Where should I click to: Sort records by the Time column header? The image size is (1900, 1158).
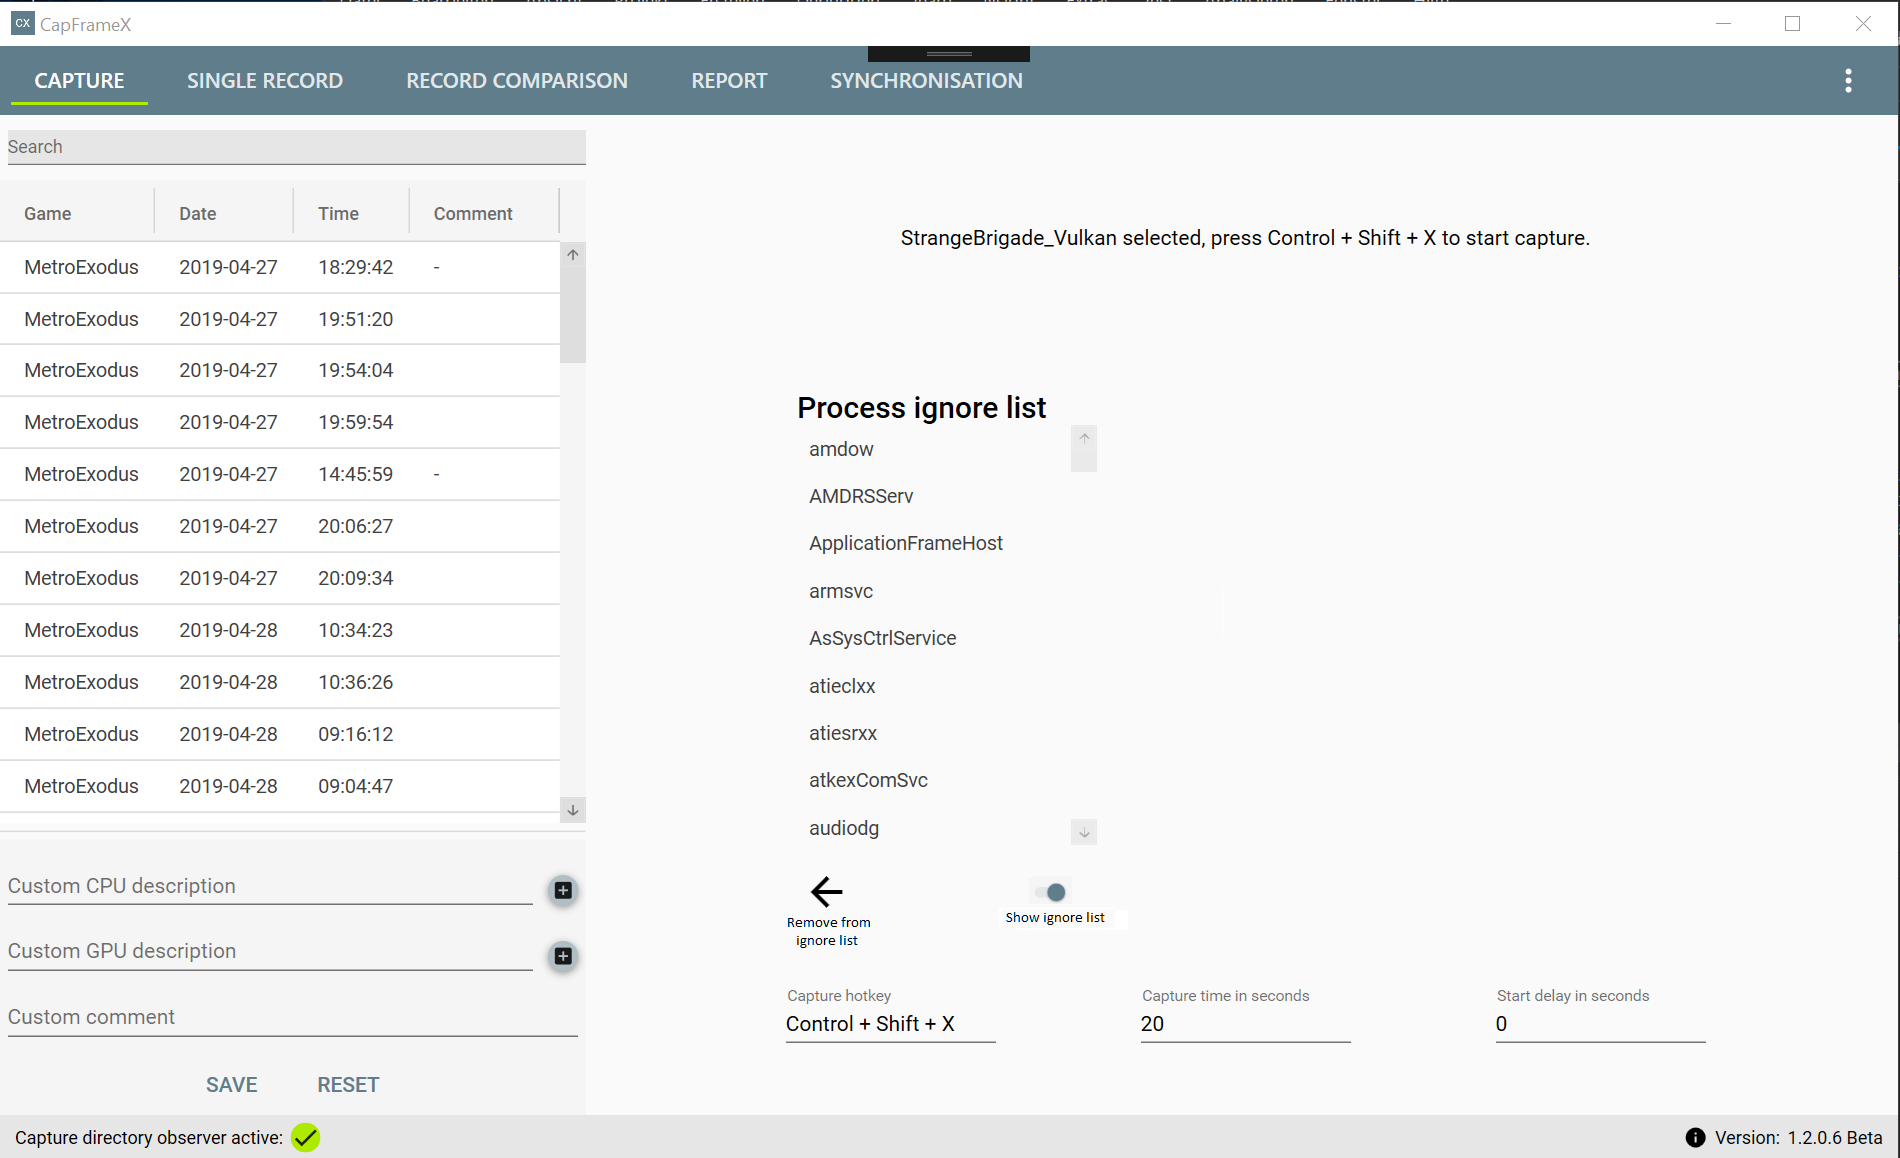[352, 213]
